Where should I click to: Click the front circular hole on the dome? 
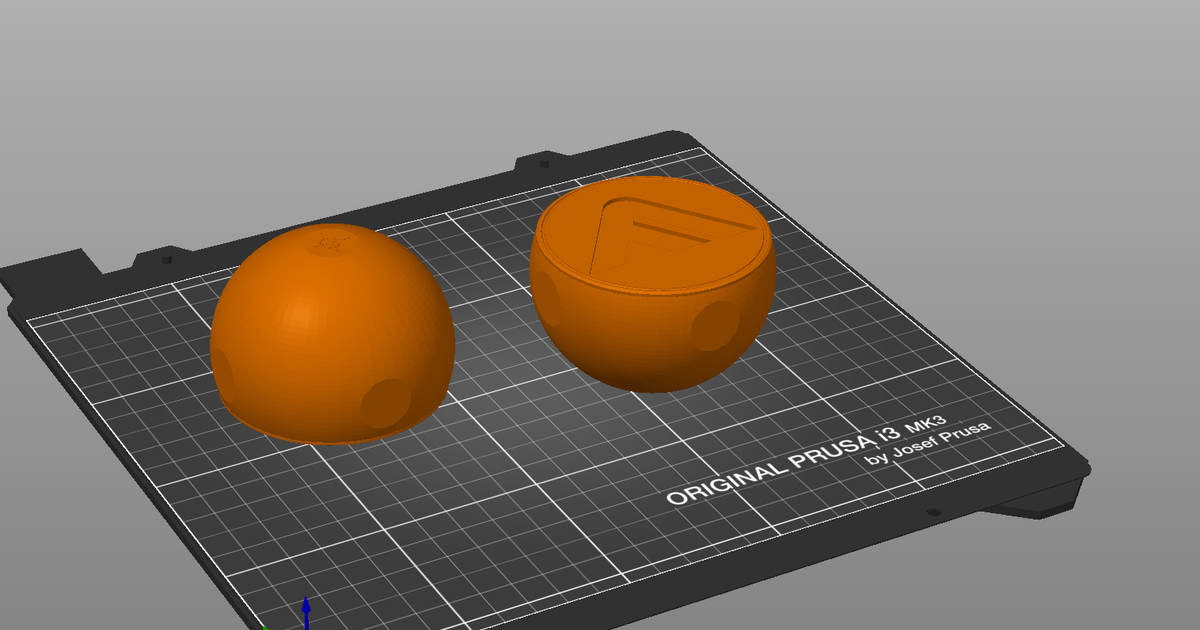pos(385,404)
